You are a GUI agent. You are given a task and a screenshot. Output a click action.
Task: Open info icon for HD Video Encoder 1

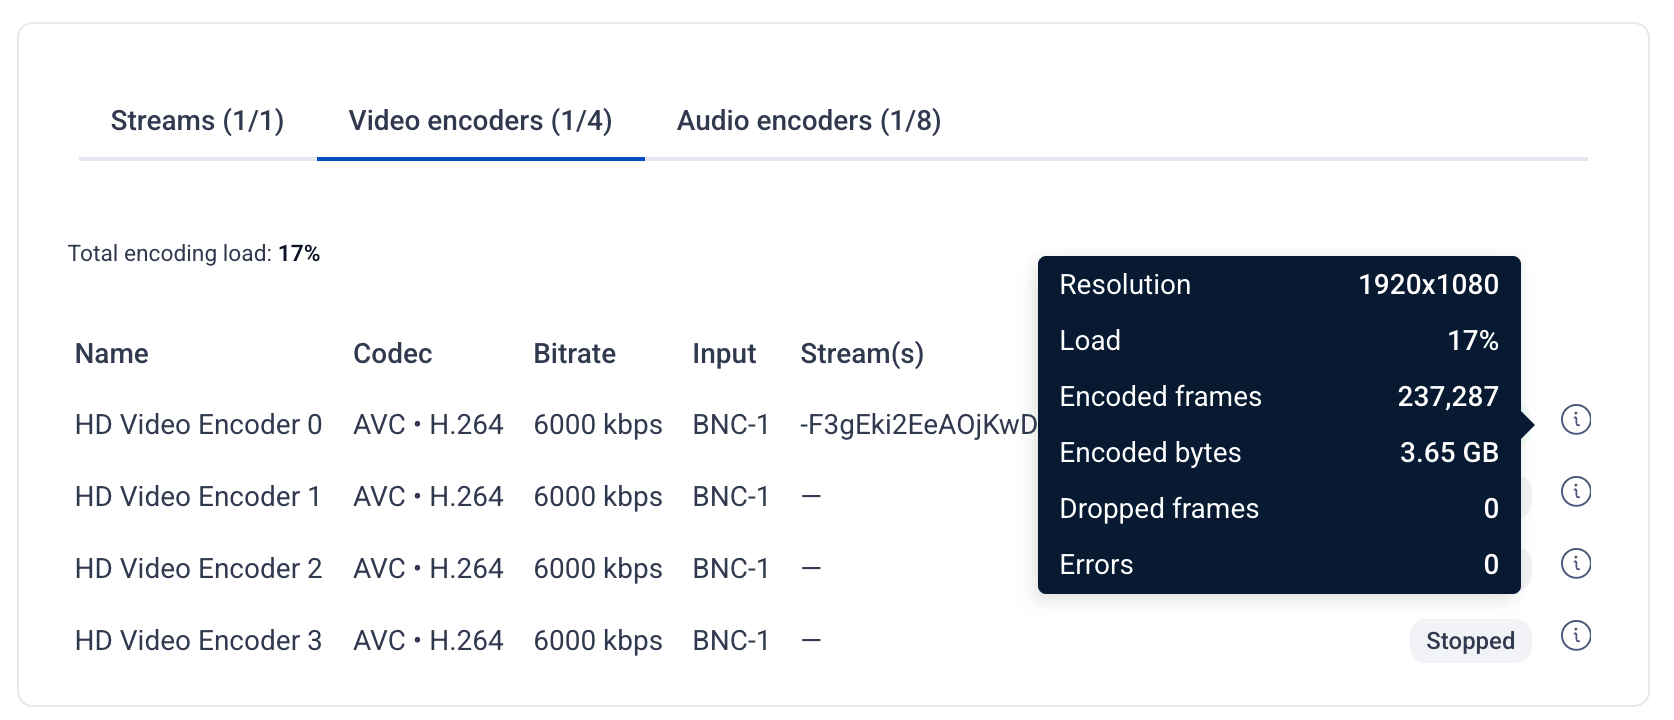pos(1576,492)
